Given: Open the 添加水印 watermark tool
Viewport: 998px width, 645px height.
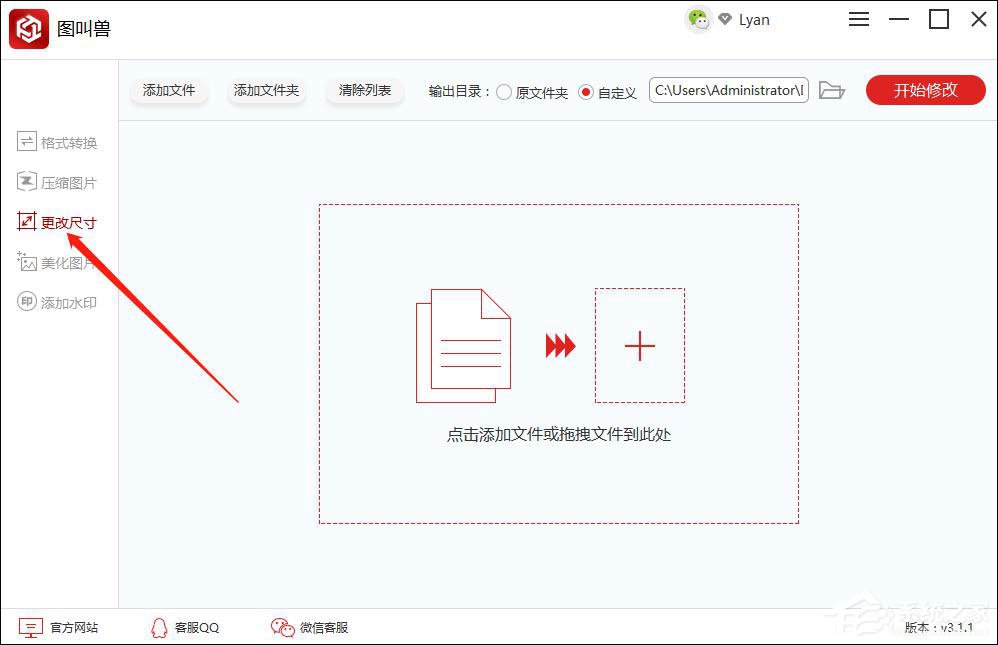Looking at the screenshot, I should click(58, 301).
